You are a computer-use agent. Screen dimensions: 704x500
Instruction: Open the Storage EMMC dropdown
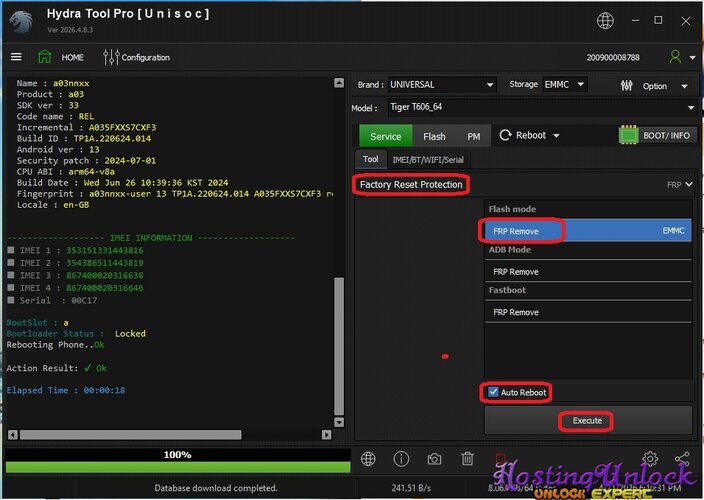564,84
